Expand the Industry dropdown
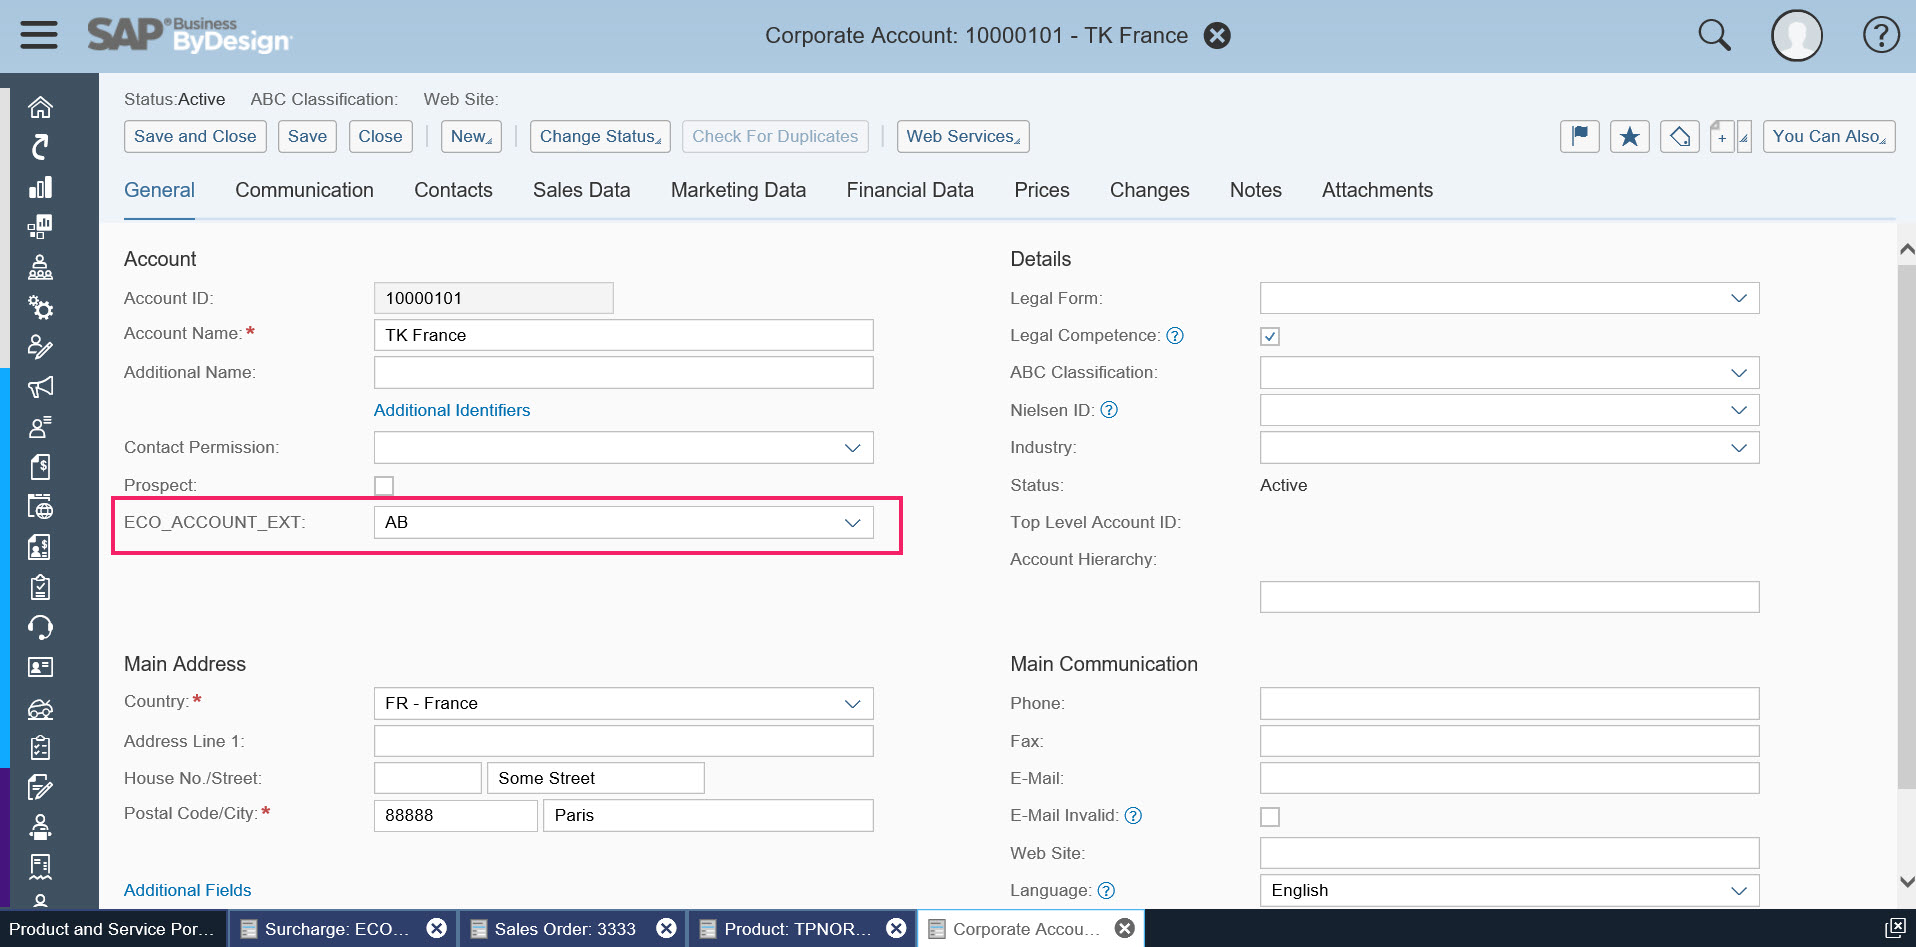 [x=1738, y=447]
